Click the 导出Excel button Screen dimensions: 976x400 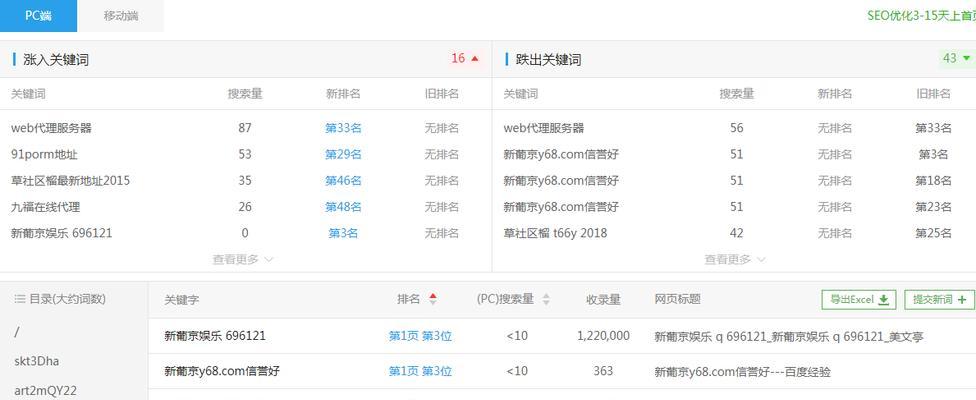(x=858, y=300)
